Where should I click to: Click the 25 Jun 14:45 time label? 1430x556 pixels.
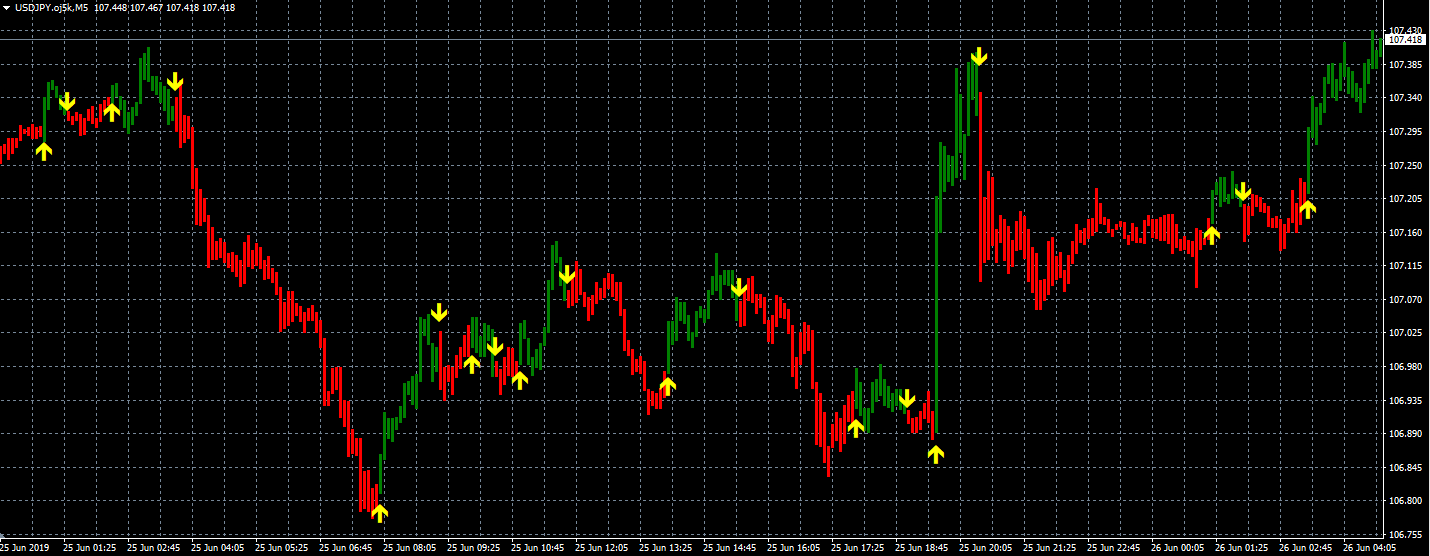(730, 548)
